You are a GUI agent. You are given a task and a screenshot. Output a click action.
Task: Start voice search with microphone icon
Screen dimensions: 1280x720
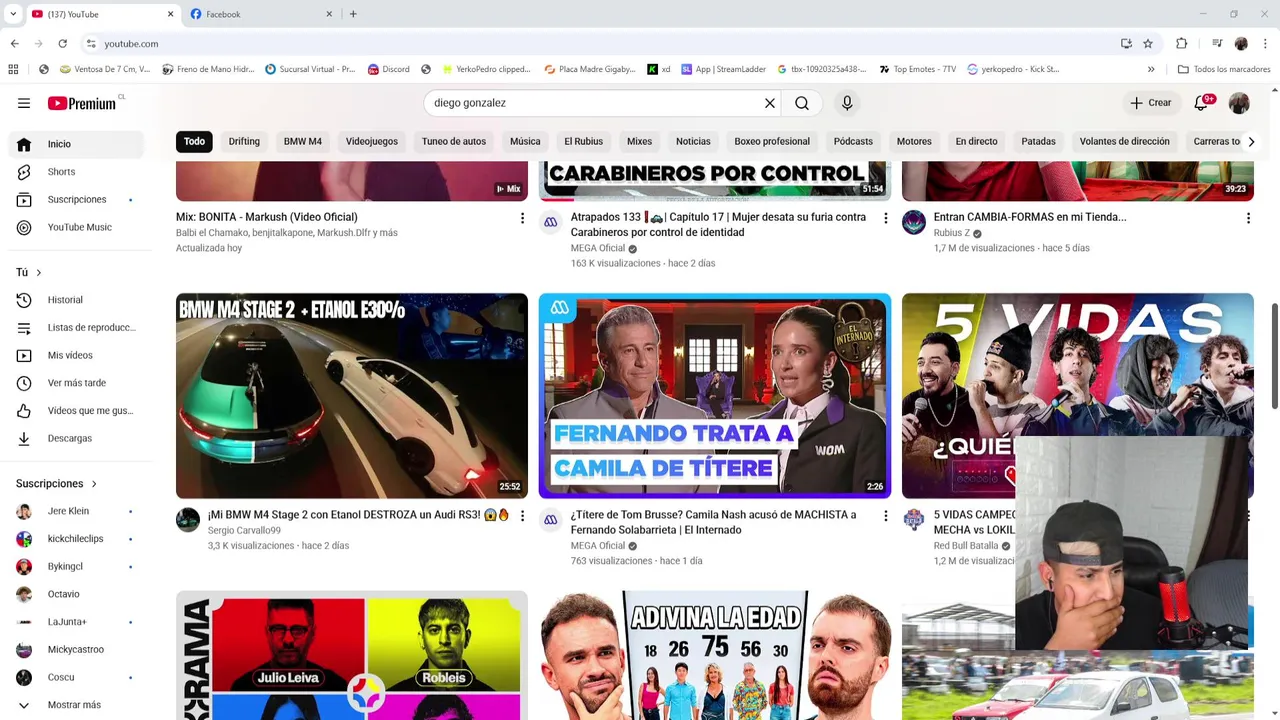click(847, 103)
